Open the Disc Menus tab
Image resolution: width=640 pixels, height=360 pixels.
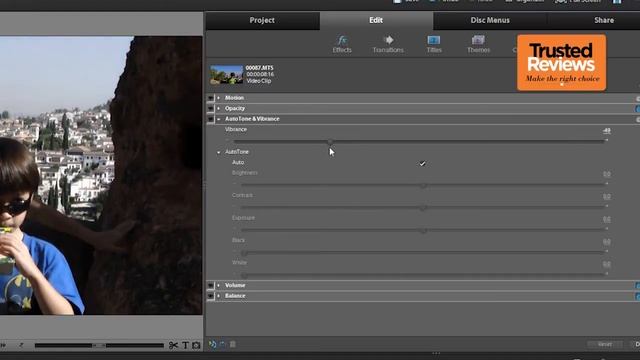point(490,20)
